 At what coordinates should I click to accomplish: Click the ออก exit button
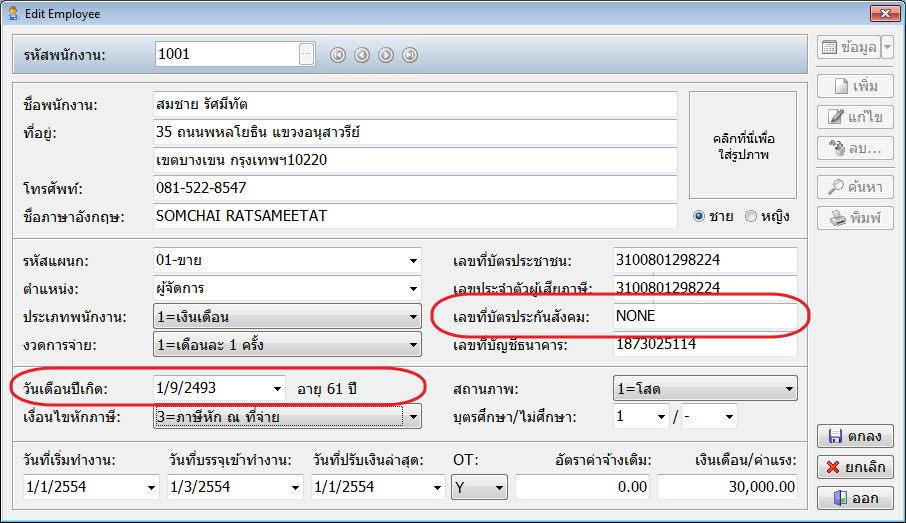[855, 497]
